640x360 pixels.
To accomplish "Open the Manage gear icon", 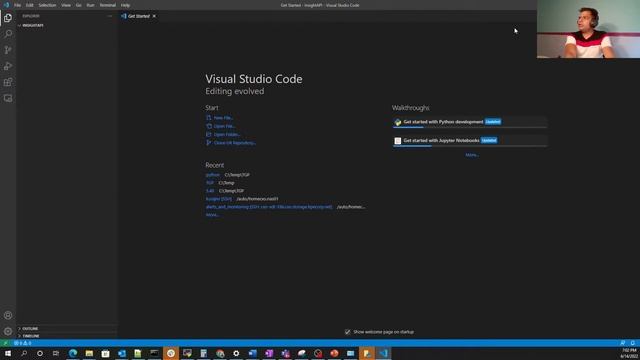I will tap(8, 331).
